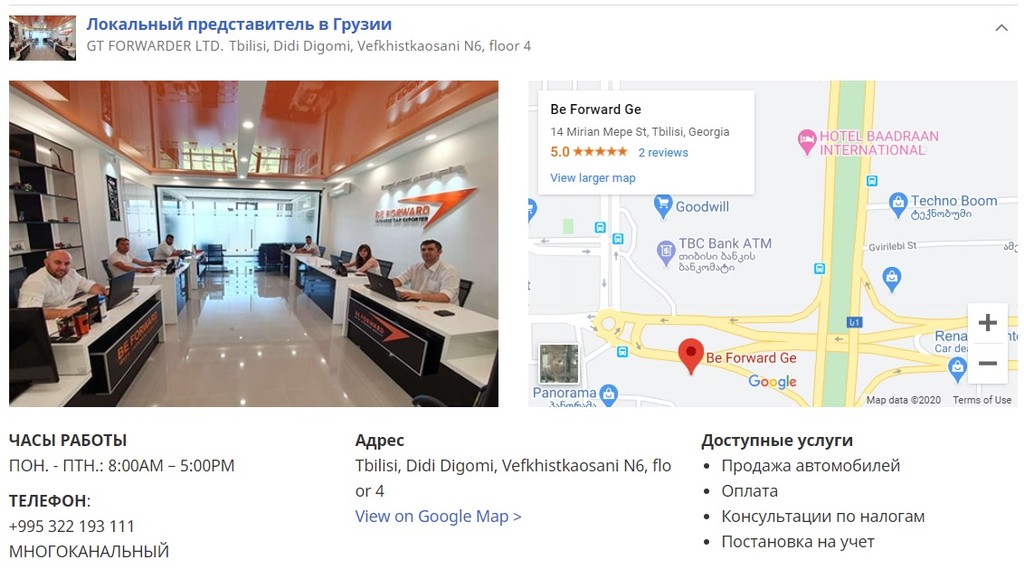Viewport: 1024px width, 569px height.
Task: Open the View larger map link
Action: click(x=592, y=178)
